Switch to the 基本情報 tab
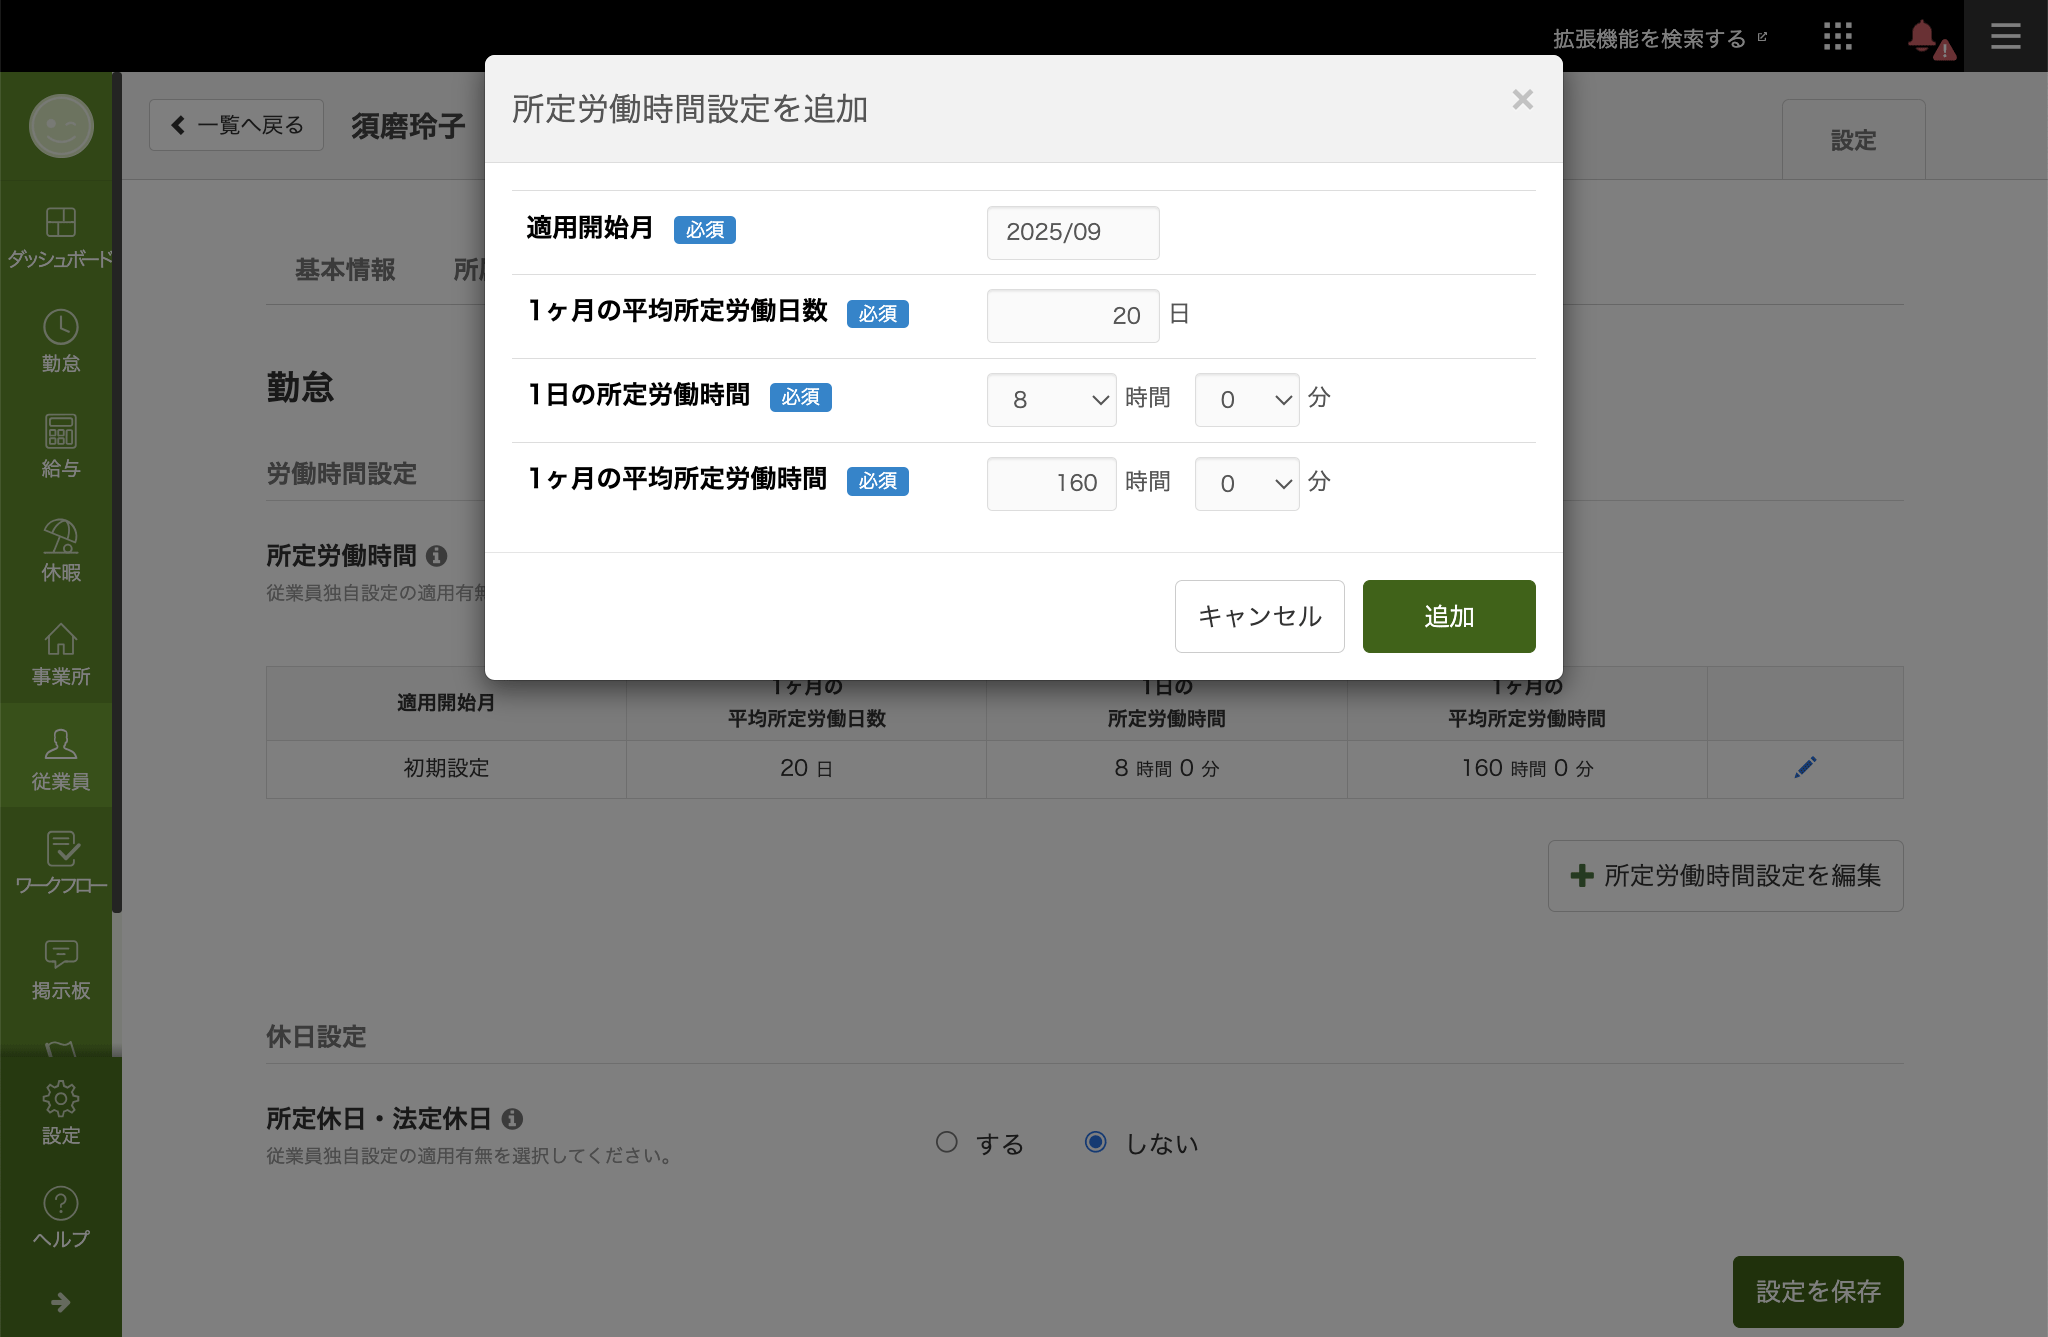The image size is (2048, 1337). point(345,270)
